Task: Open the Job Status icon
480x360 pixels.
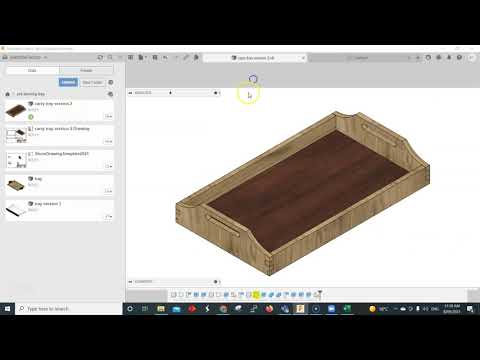Action: 439,58
